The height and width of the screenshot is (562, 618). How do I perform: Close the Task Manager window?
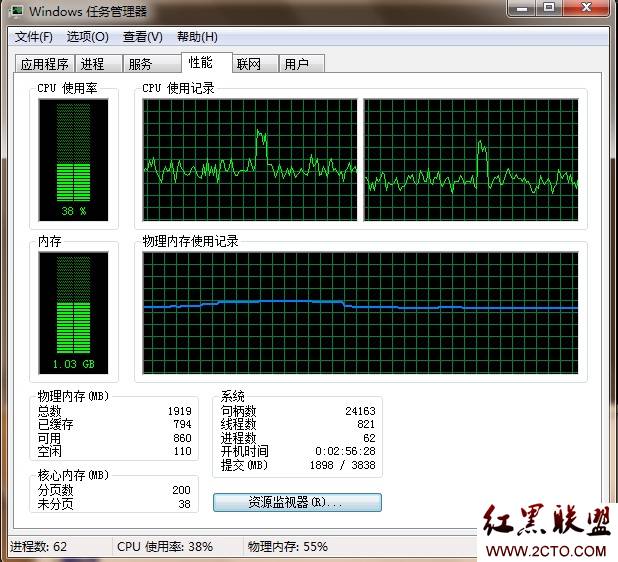pyautogui.click(x=586, y=8)
